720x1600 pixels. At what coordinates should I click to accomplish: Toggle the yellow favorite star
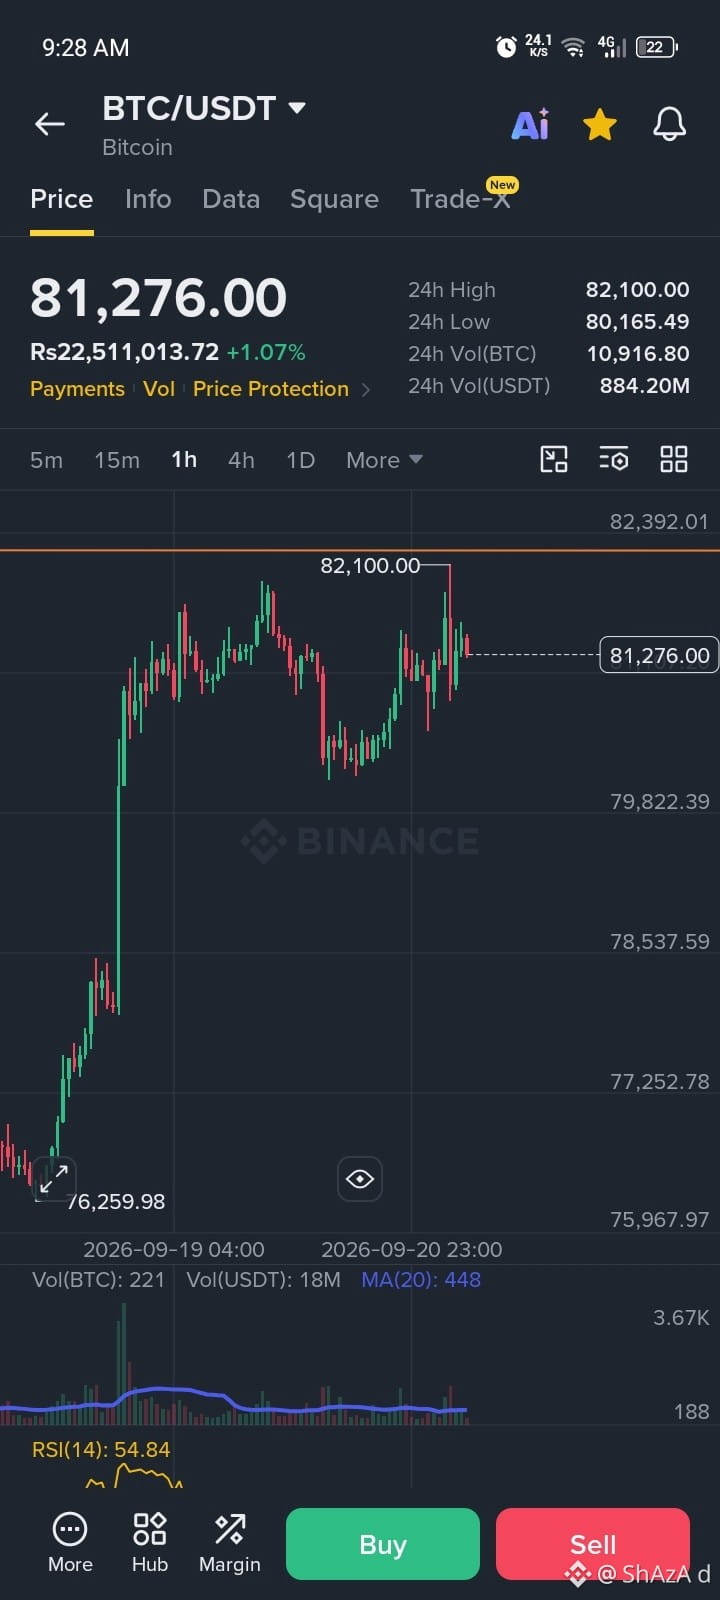[600, 125]
